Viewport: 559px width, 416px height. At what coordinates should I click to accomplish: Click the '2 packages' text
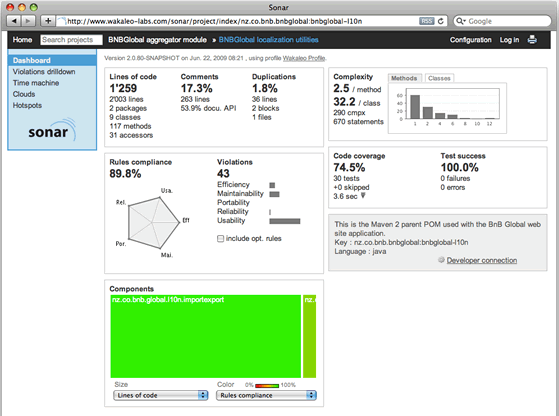click(128, 108)
